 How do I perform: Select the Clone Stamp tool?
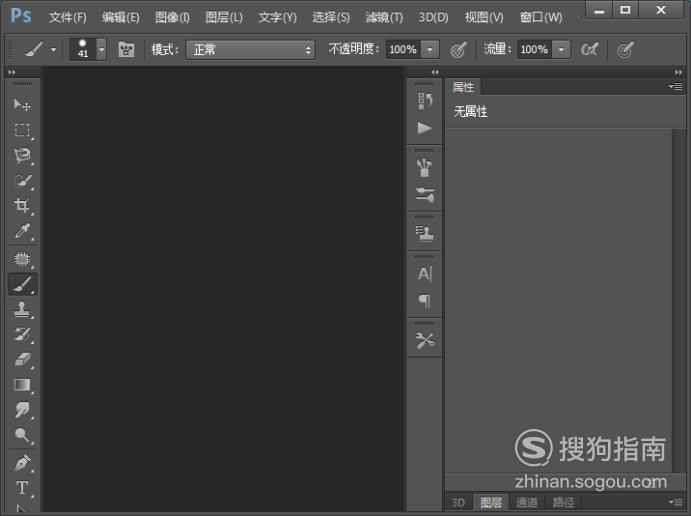click(22, 309)
